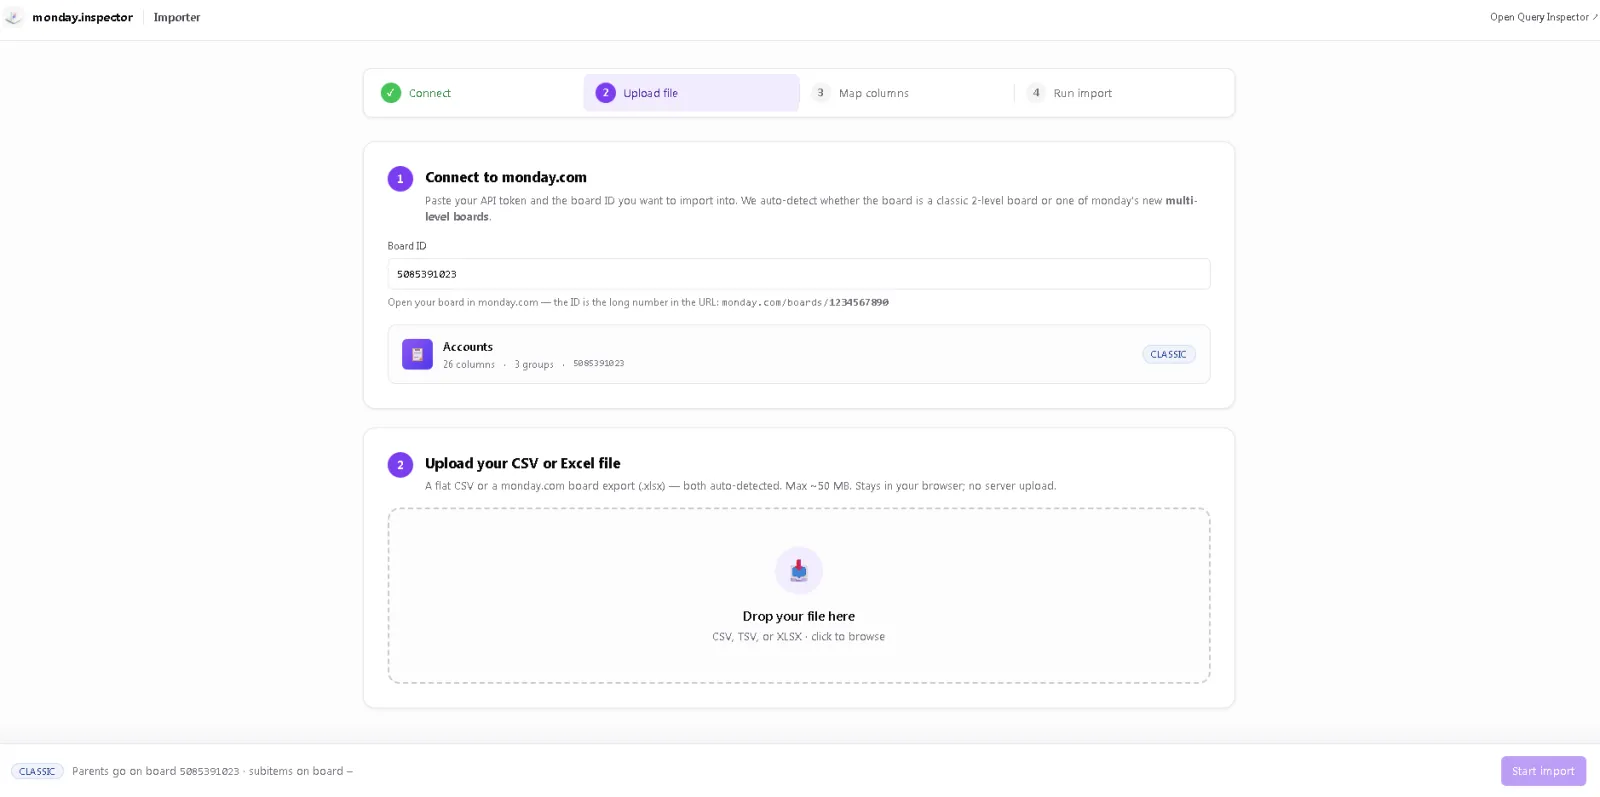Open the Importer menu item
1600x797 pixels.
tap(177, 17)
